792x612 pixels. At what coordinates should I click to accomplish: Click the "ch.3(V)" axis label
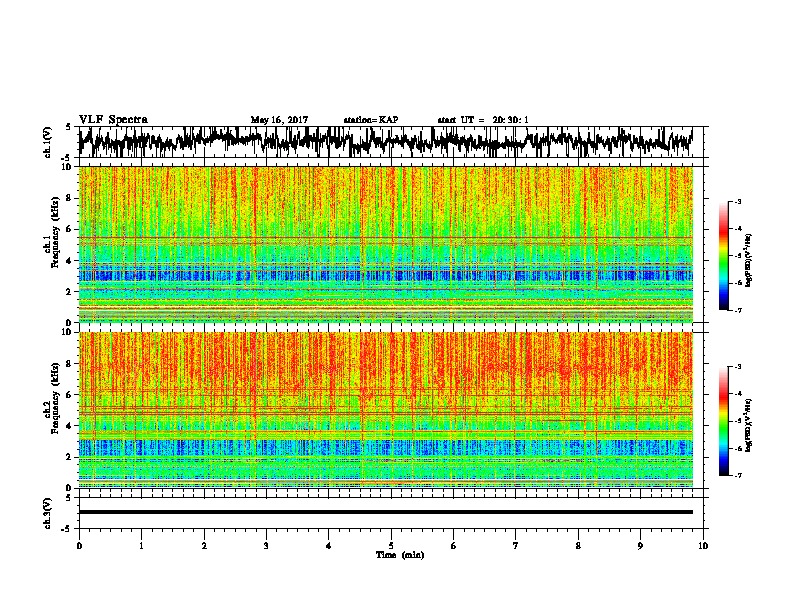coord(48,513)
